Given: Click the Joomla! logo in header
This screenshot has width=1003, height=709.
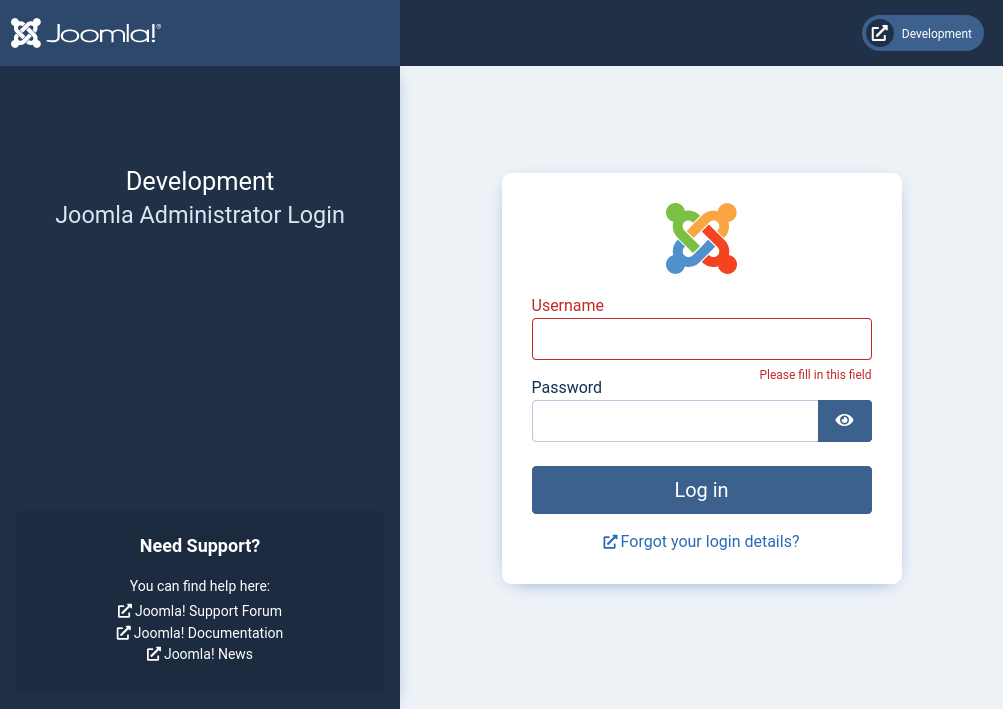Looking at the screenshot, I should (x=85, y=33).
